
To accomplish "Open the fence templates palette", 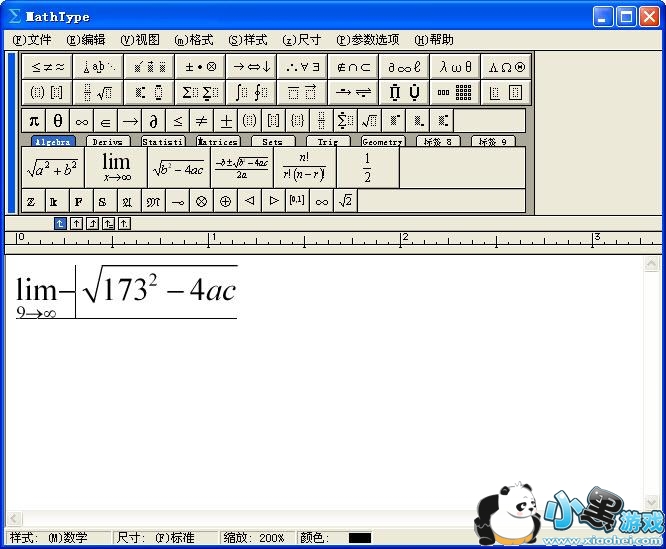I will [x=47, y=92].
